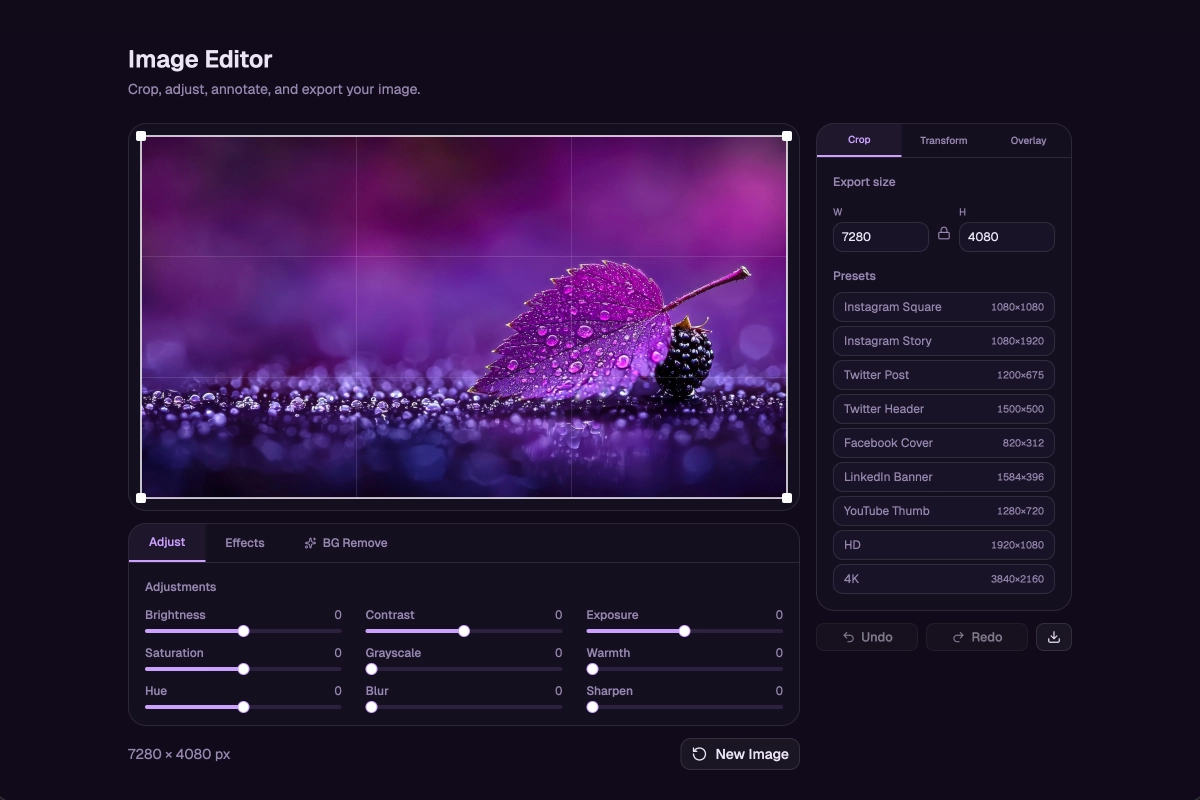Screen dimensions: 1200x800
Task: Switch to the Transform tab
Action: (943, 140)
